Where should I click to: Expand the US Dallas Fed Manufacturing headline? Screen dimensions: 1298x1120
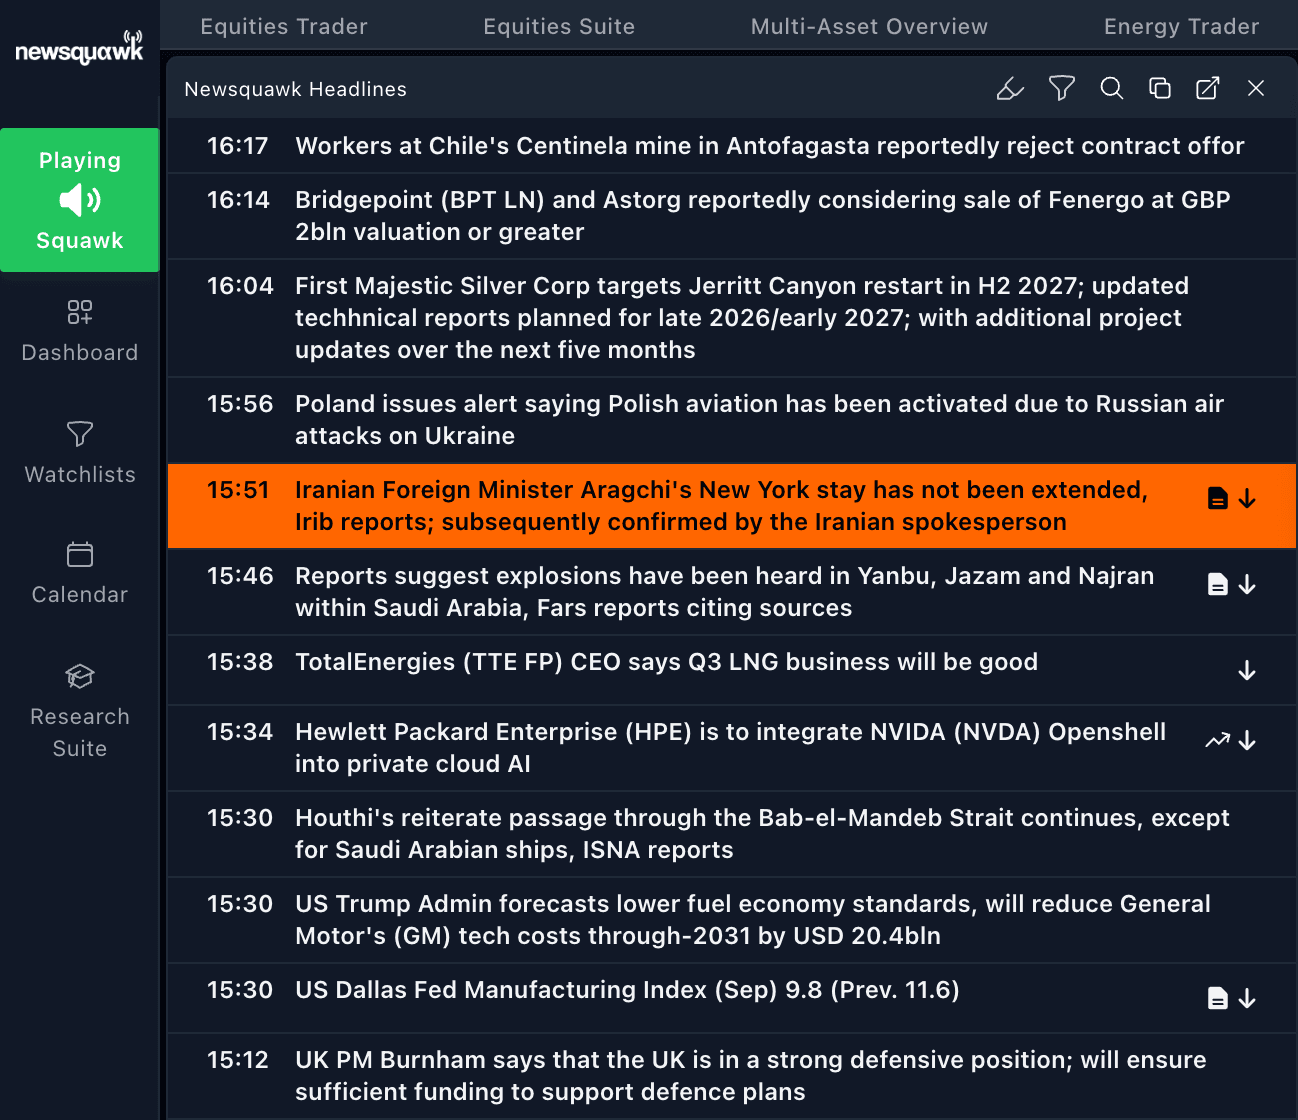pos(1247,998)
